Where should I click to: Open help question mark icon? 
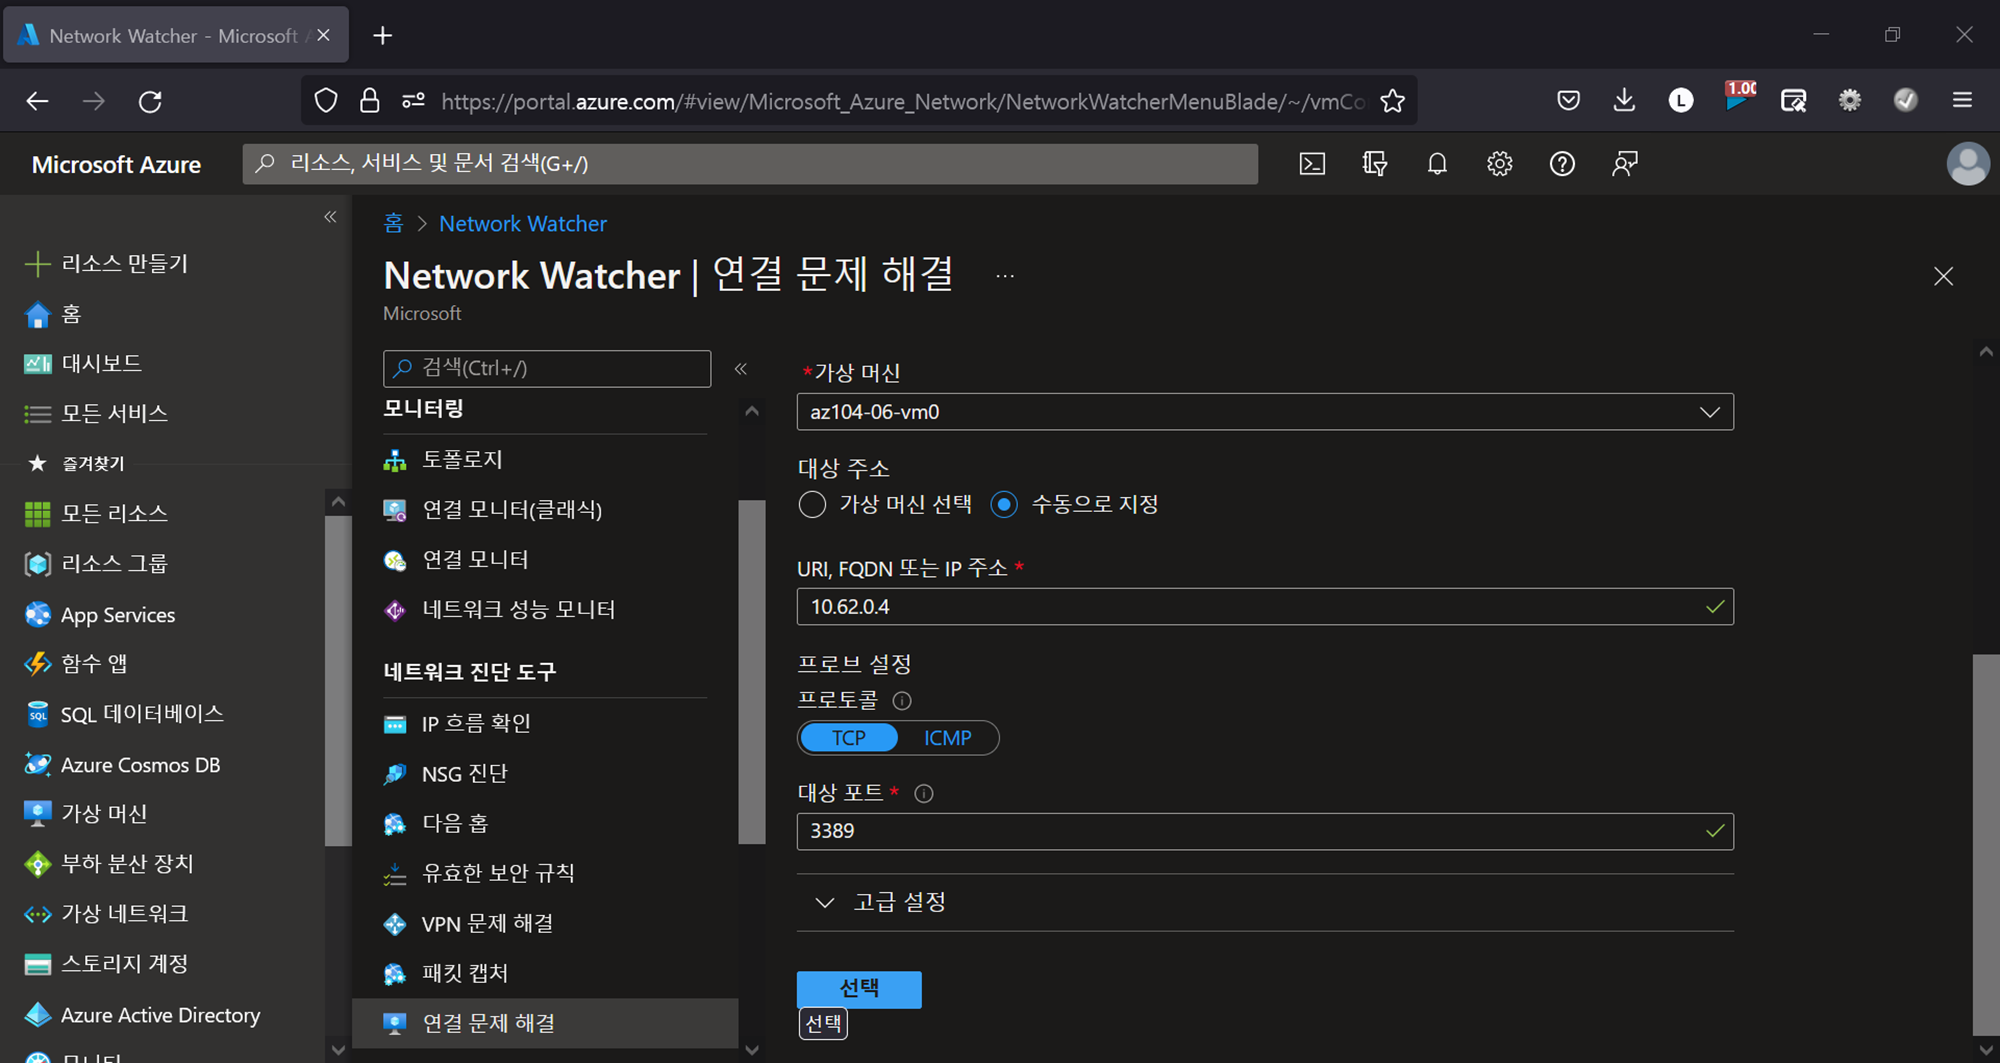pos(1562,164)
